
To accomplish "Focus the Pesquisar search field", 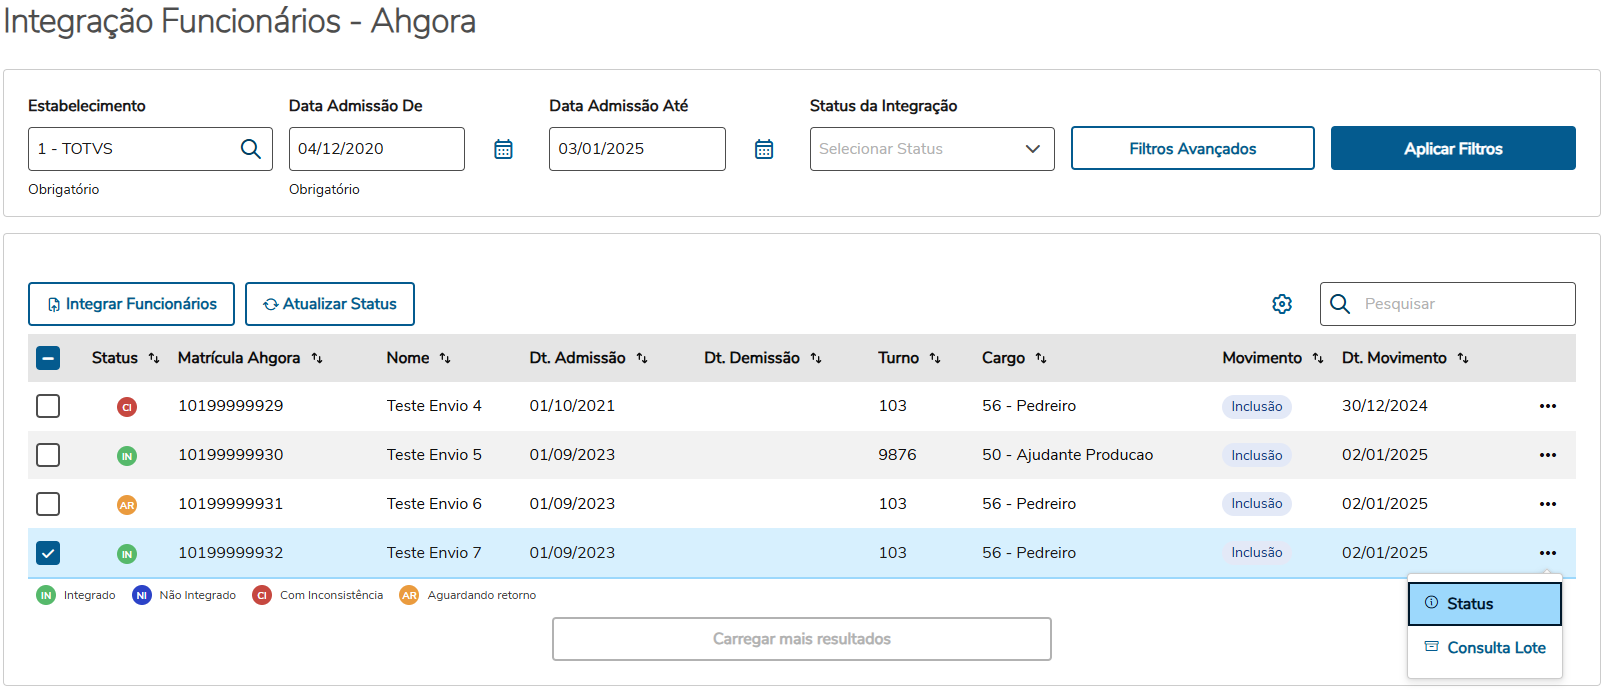I will (x=1462, y=304).
